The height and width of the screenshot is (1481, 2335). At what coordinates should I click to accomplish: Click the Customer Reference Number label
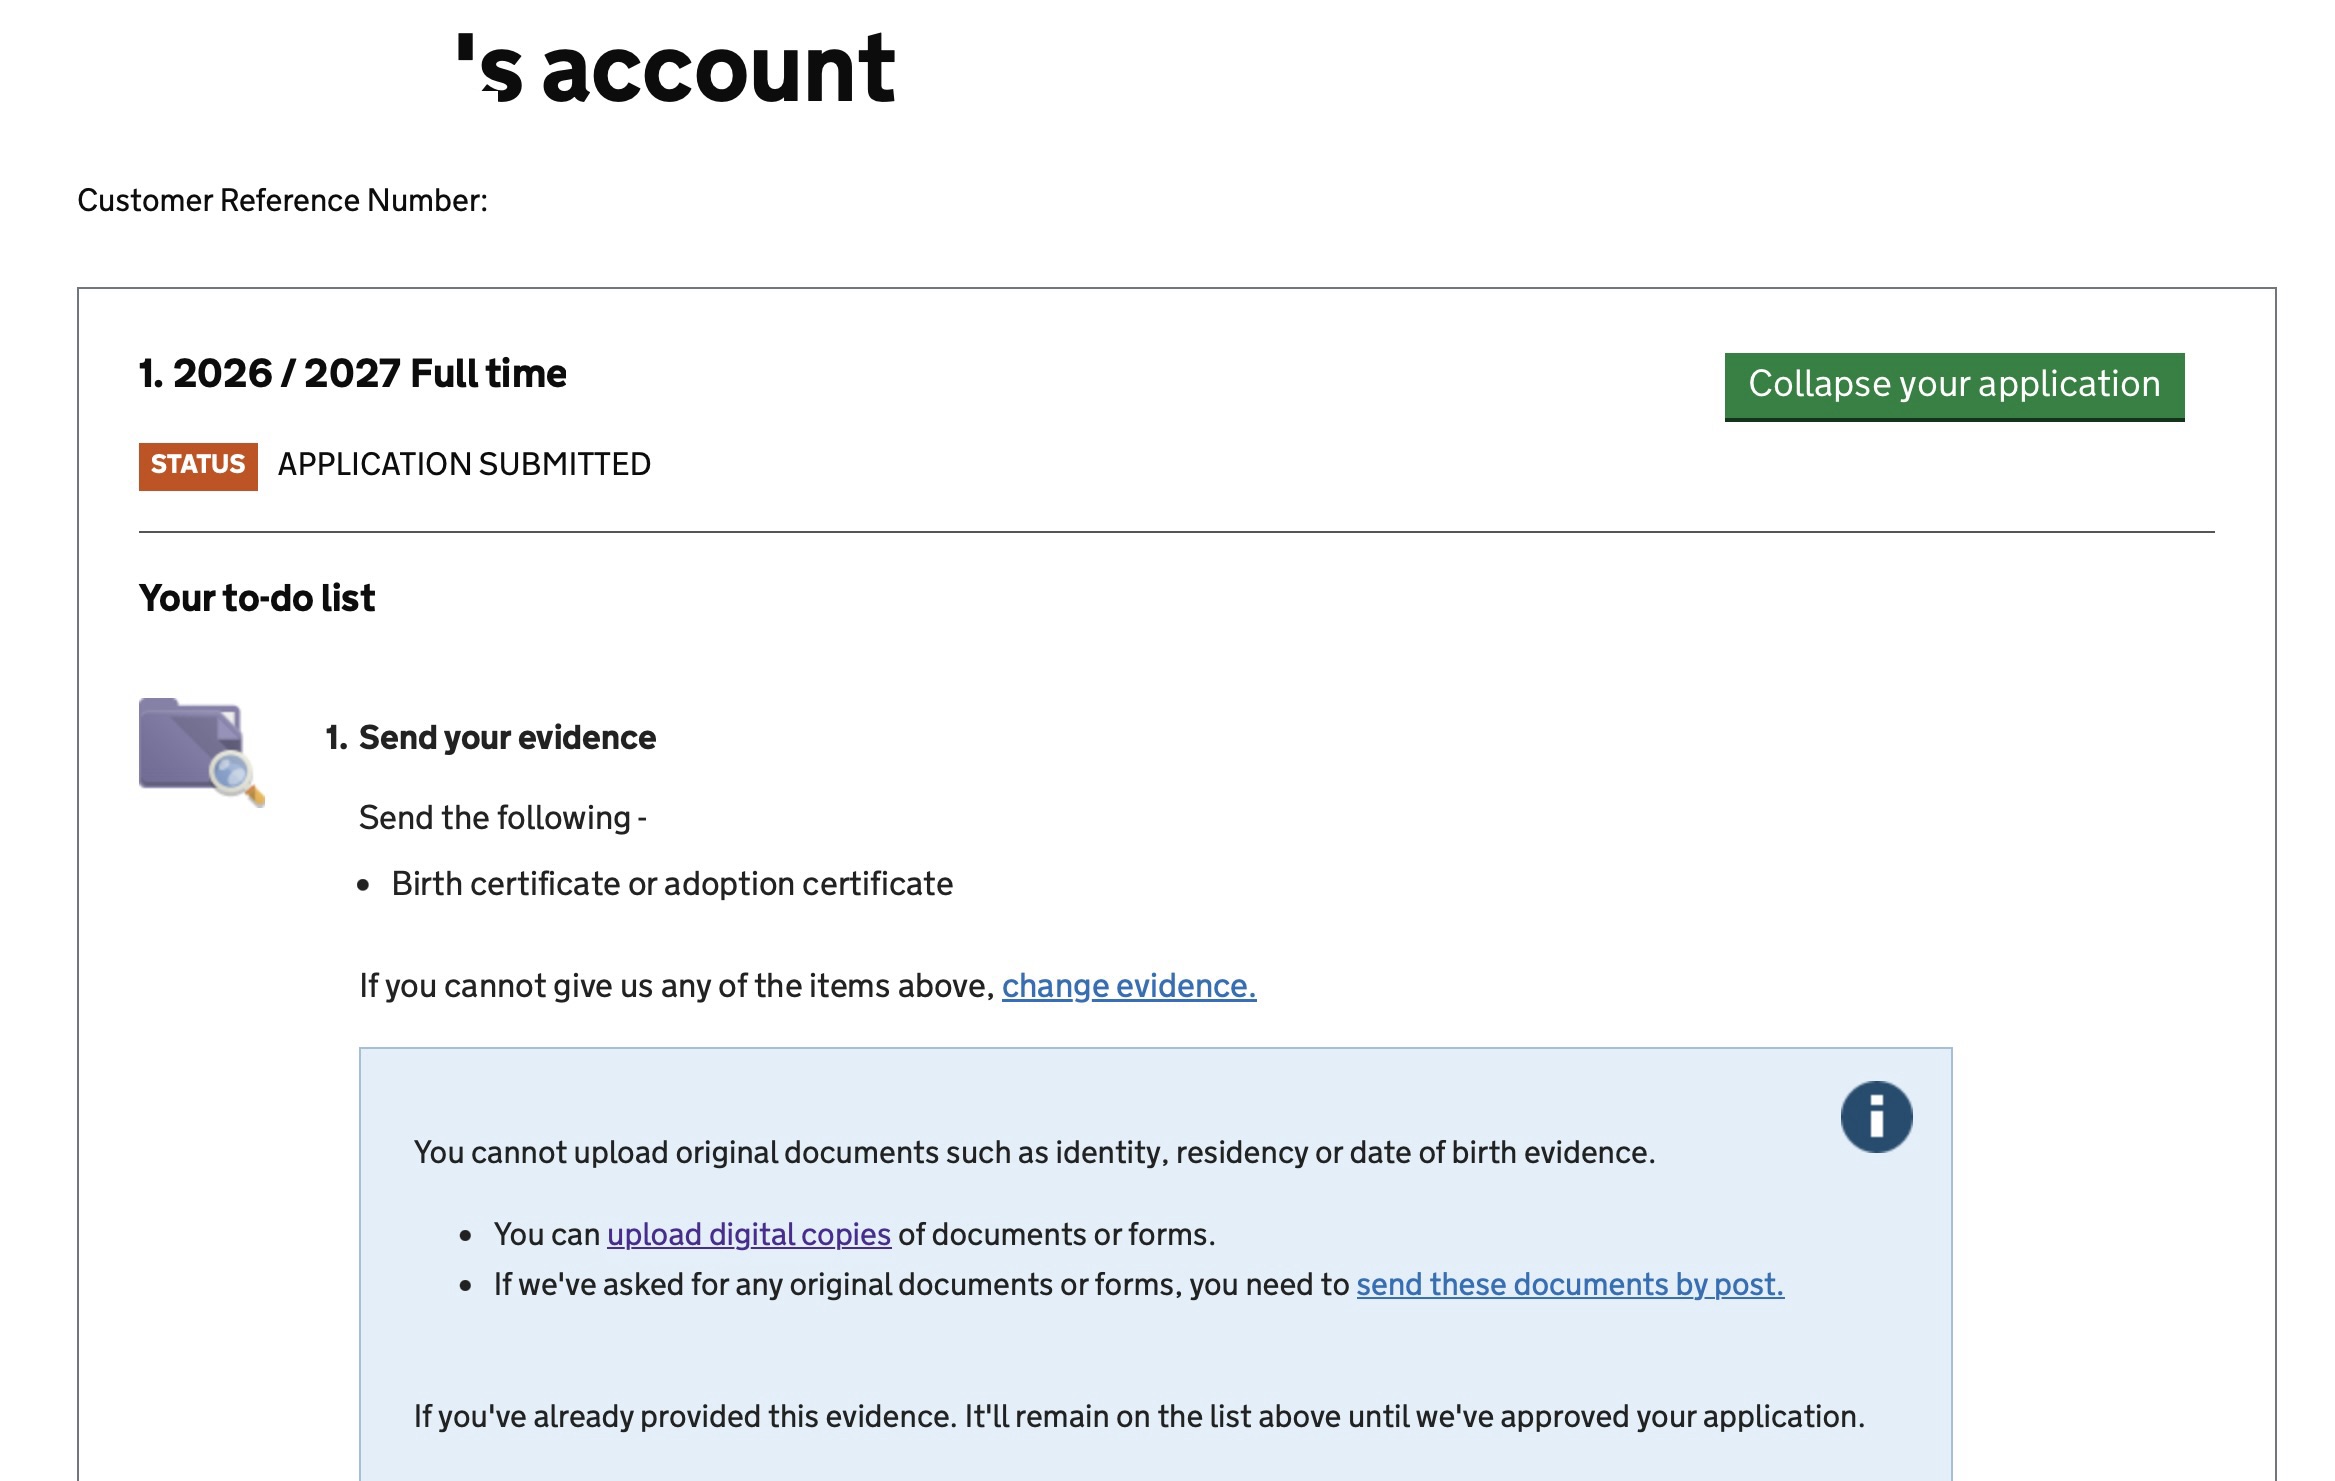coord(283,201)
